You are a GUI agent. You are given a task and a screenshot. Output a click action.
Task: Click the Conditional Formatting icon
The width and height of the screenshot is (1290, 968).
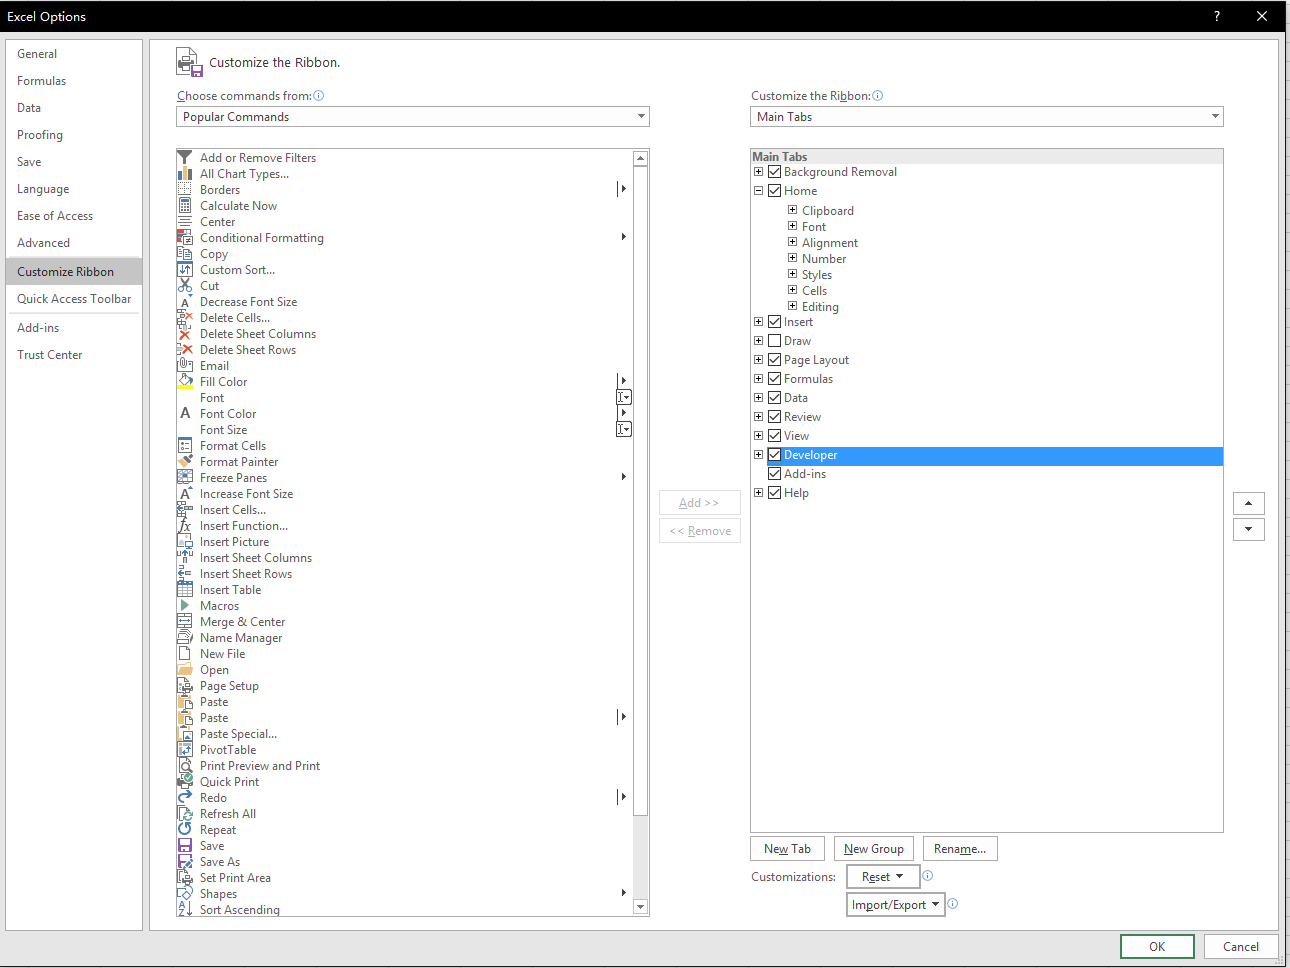tap(185, 238)
